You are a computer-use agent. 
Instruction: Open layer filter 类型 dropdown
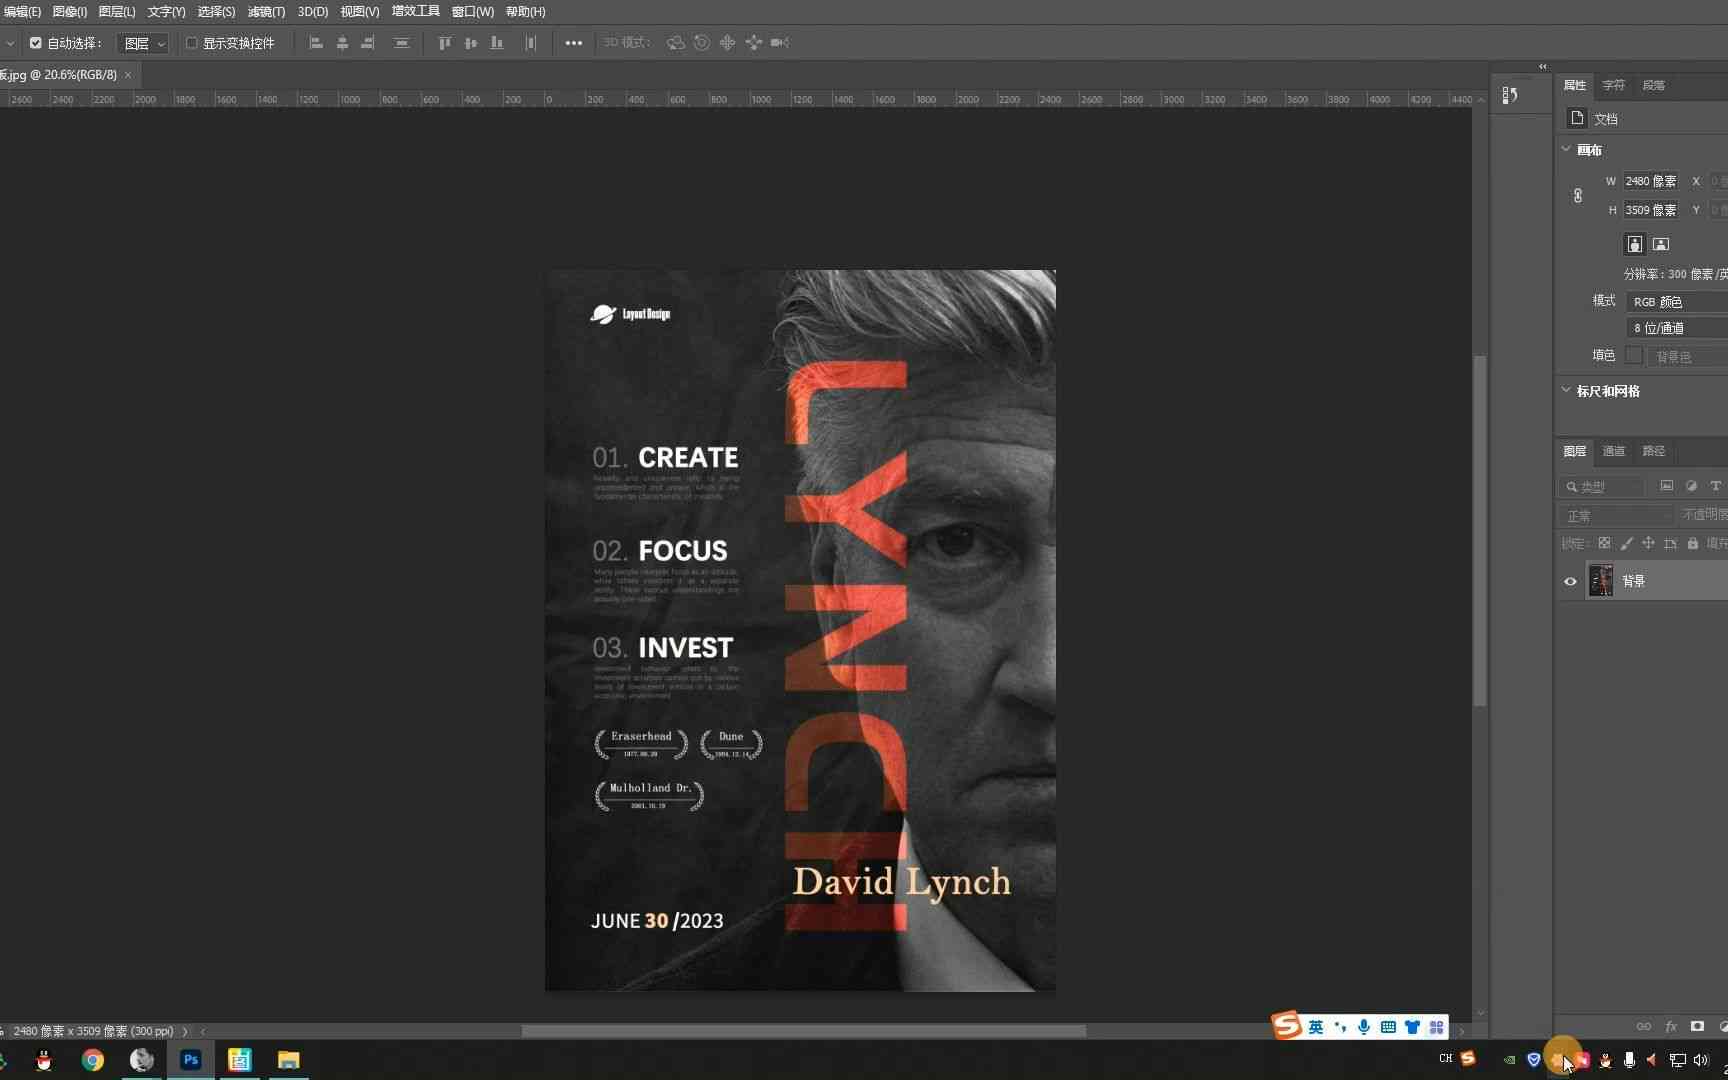(x=1602, y=486)
